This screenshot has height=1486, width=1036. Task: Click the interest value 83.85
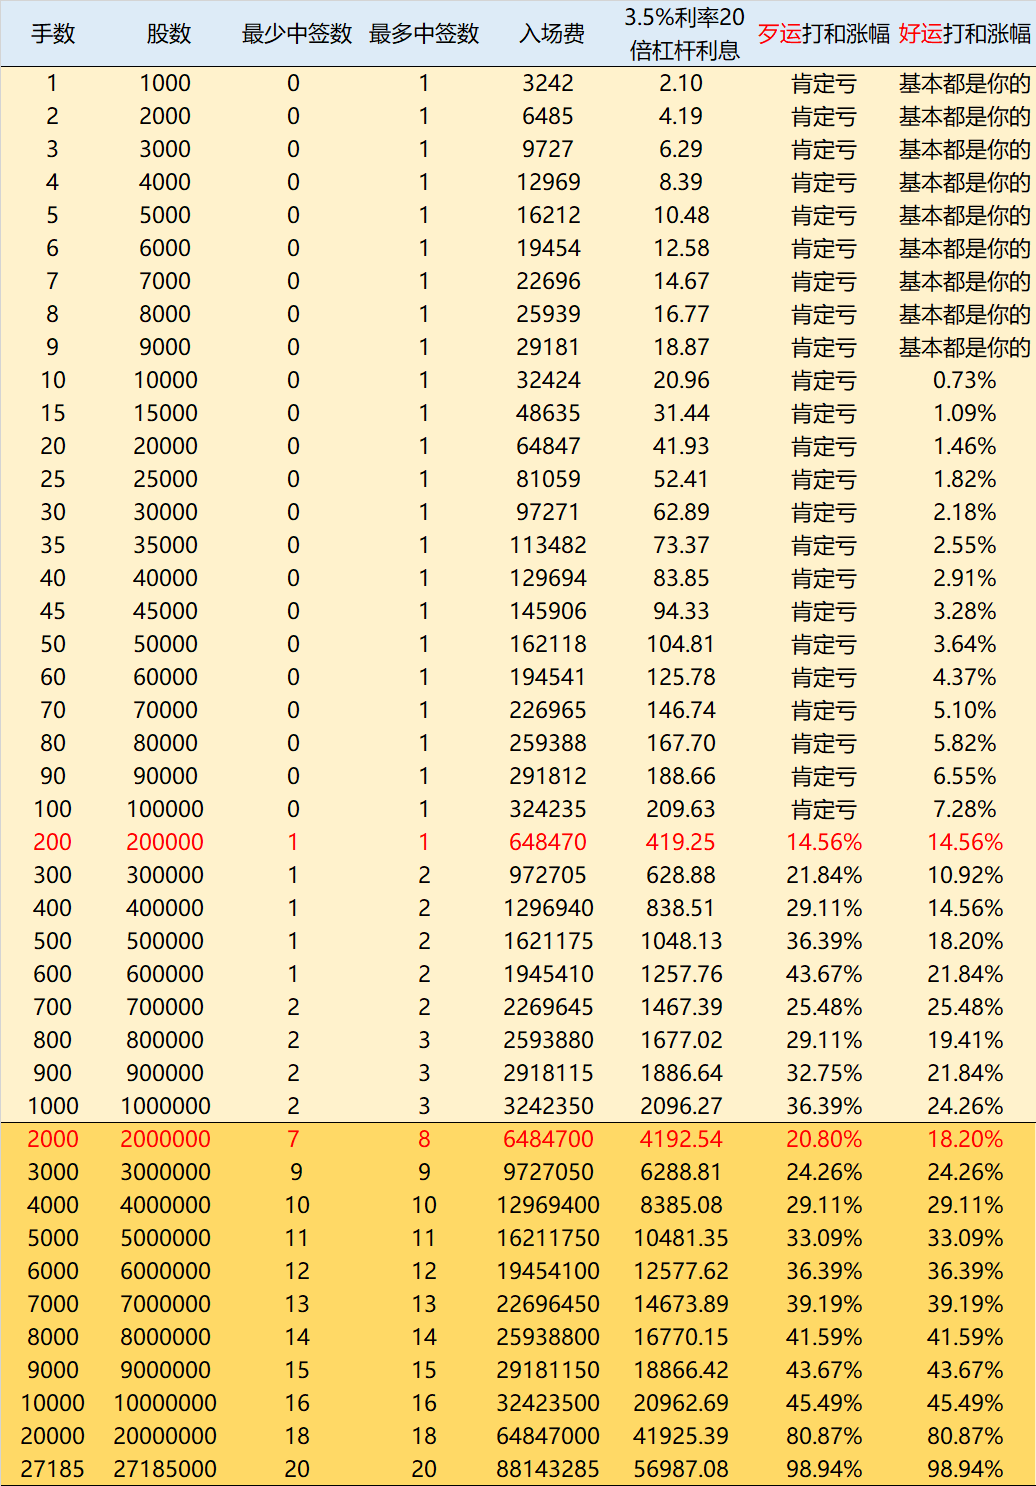[681, 578]
